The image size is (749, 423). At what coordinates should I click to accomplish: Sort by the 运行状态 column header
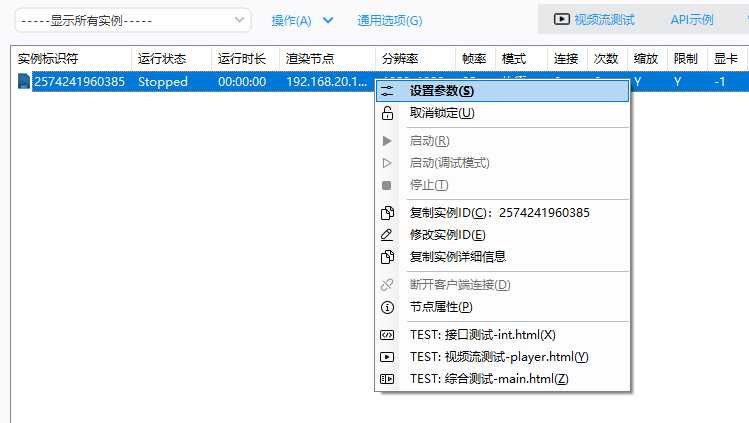pos(163,59)
